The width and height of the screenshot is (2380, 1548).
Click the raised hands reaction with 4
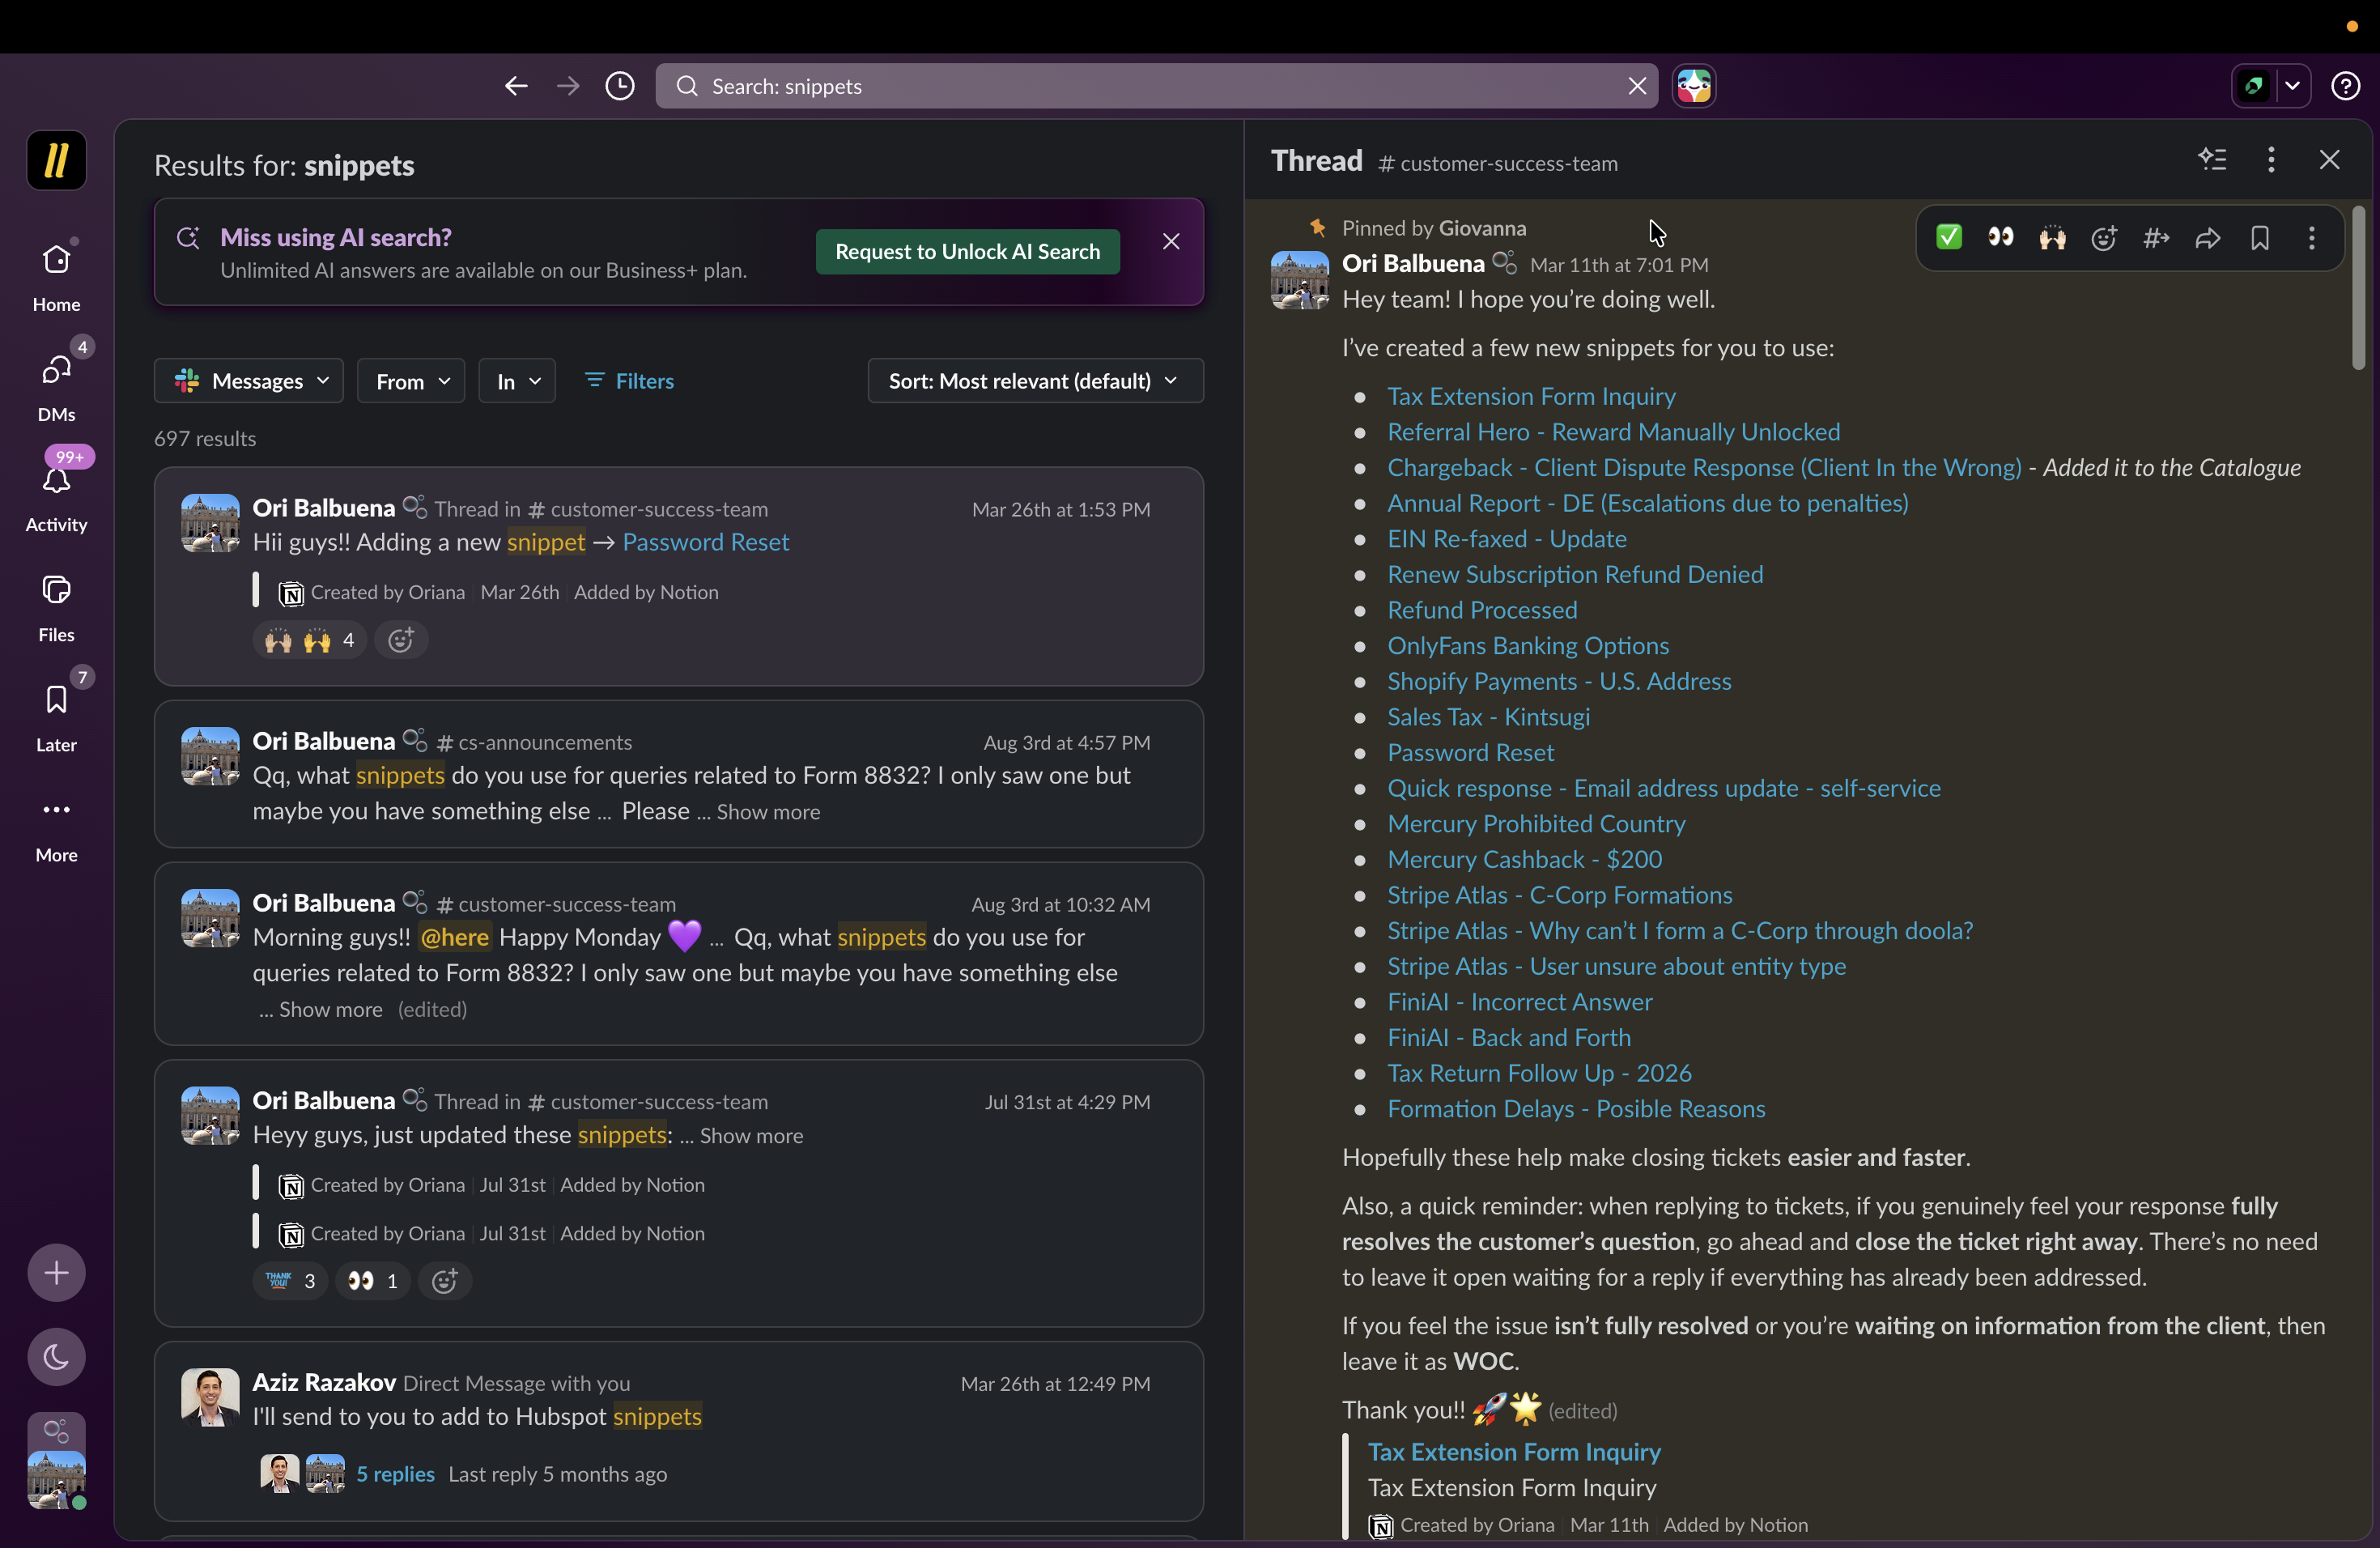point(310,640)
